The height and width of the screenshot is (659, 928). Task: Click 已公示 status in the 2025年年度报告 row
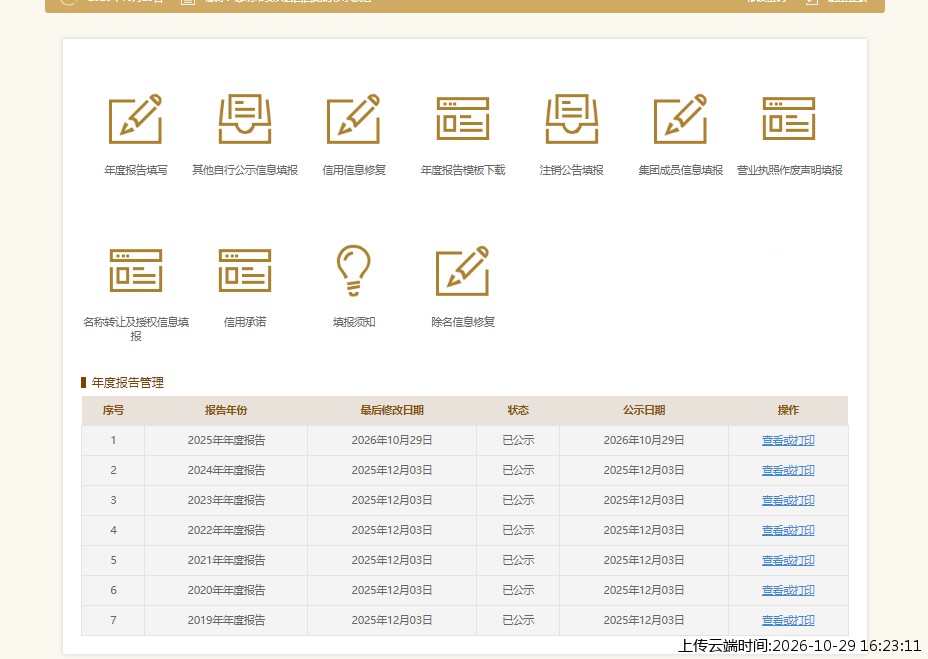point(518,441)
